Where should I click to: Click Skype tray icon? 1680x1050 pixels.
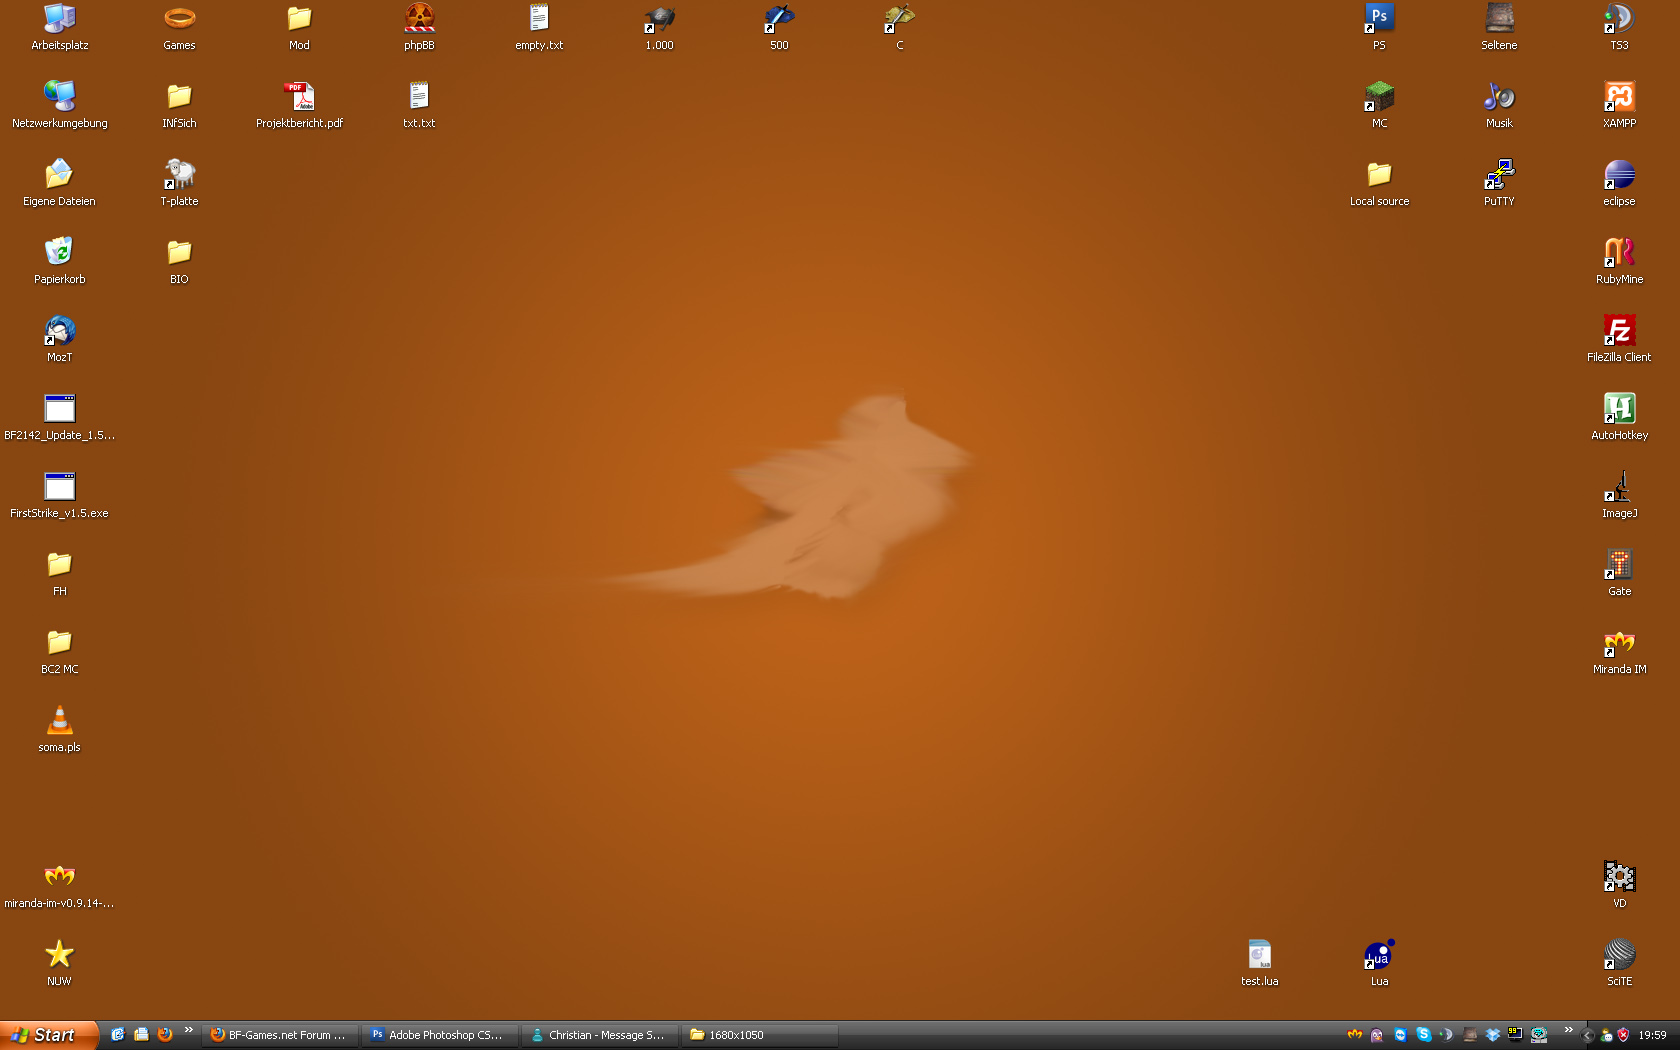coord(1424,1035)
